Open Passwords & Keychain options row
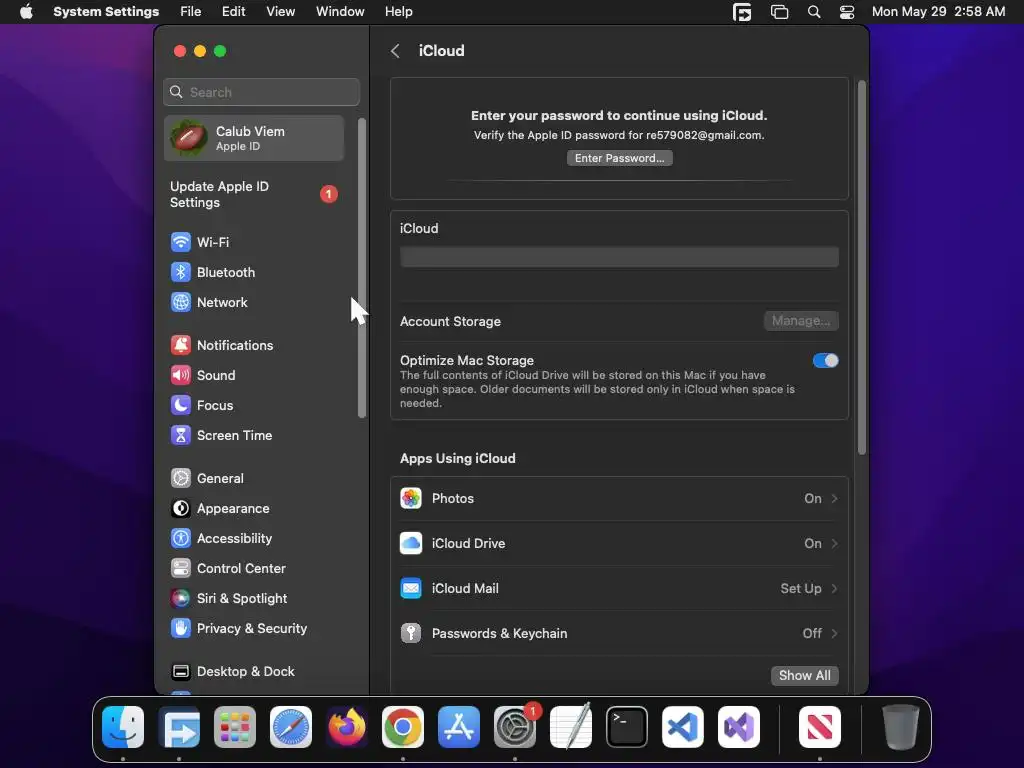The width and height of the screenshot is (1024, 768). pyautogui.click(x=619, y=633)
